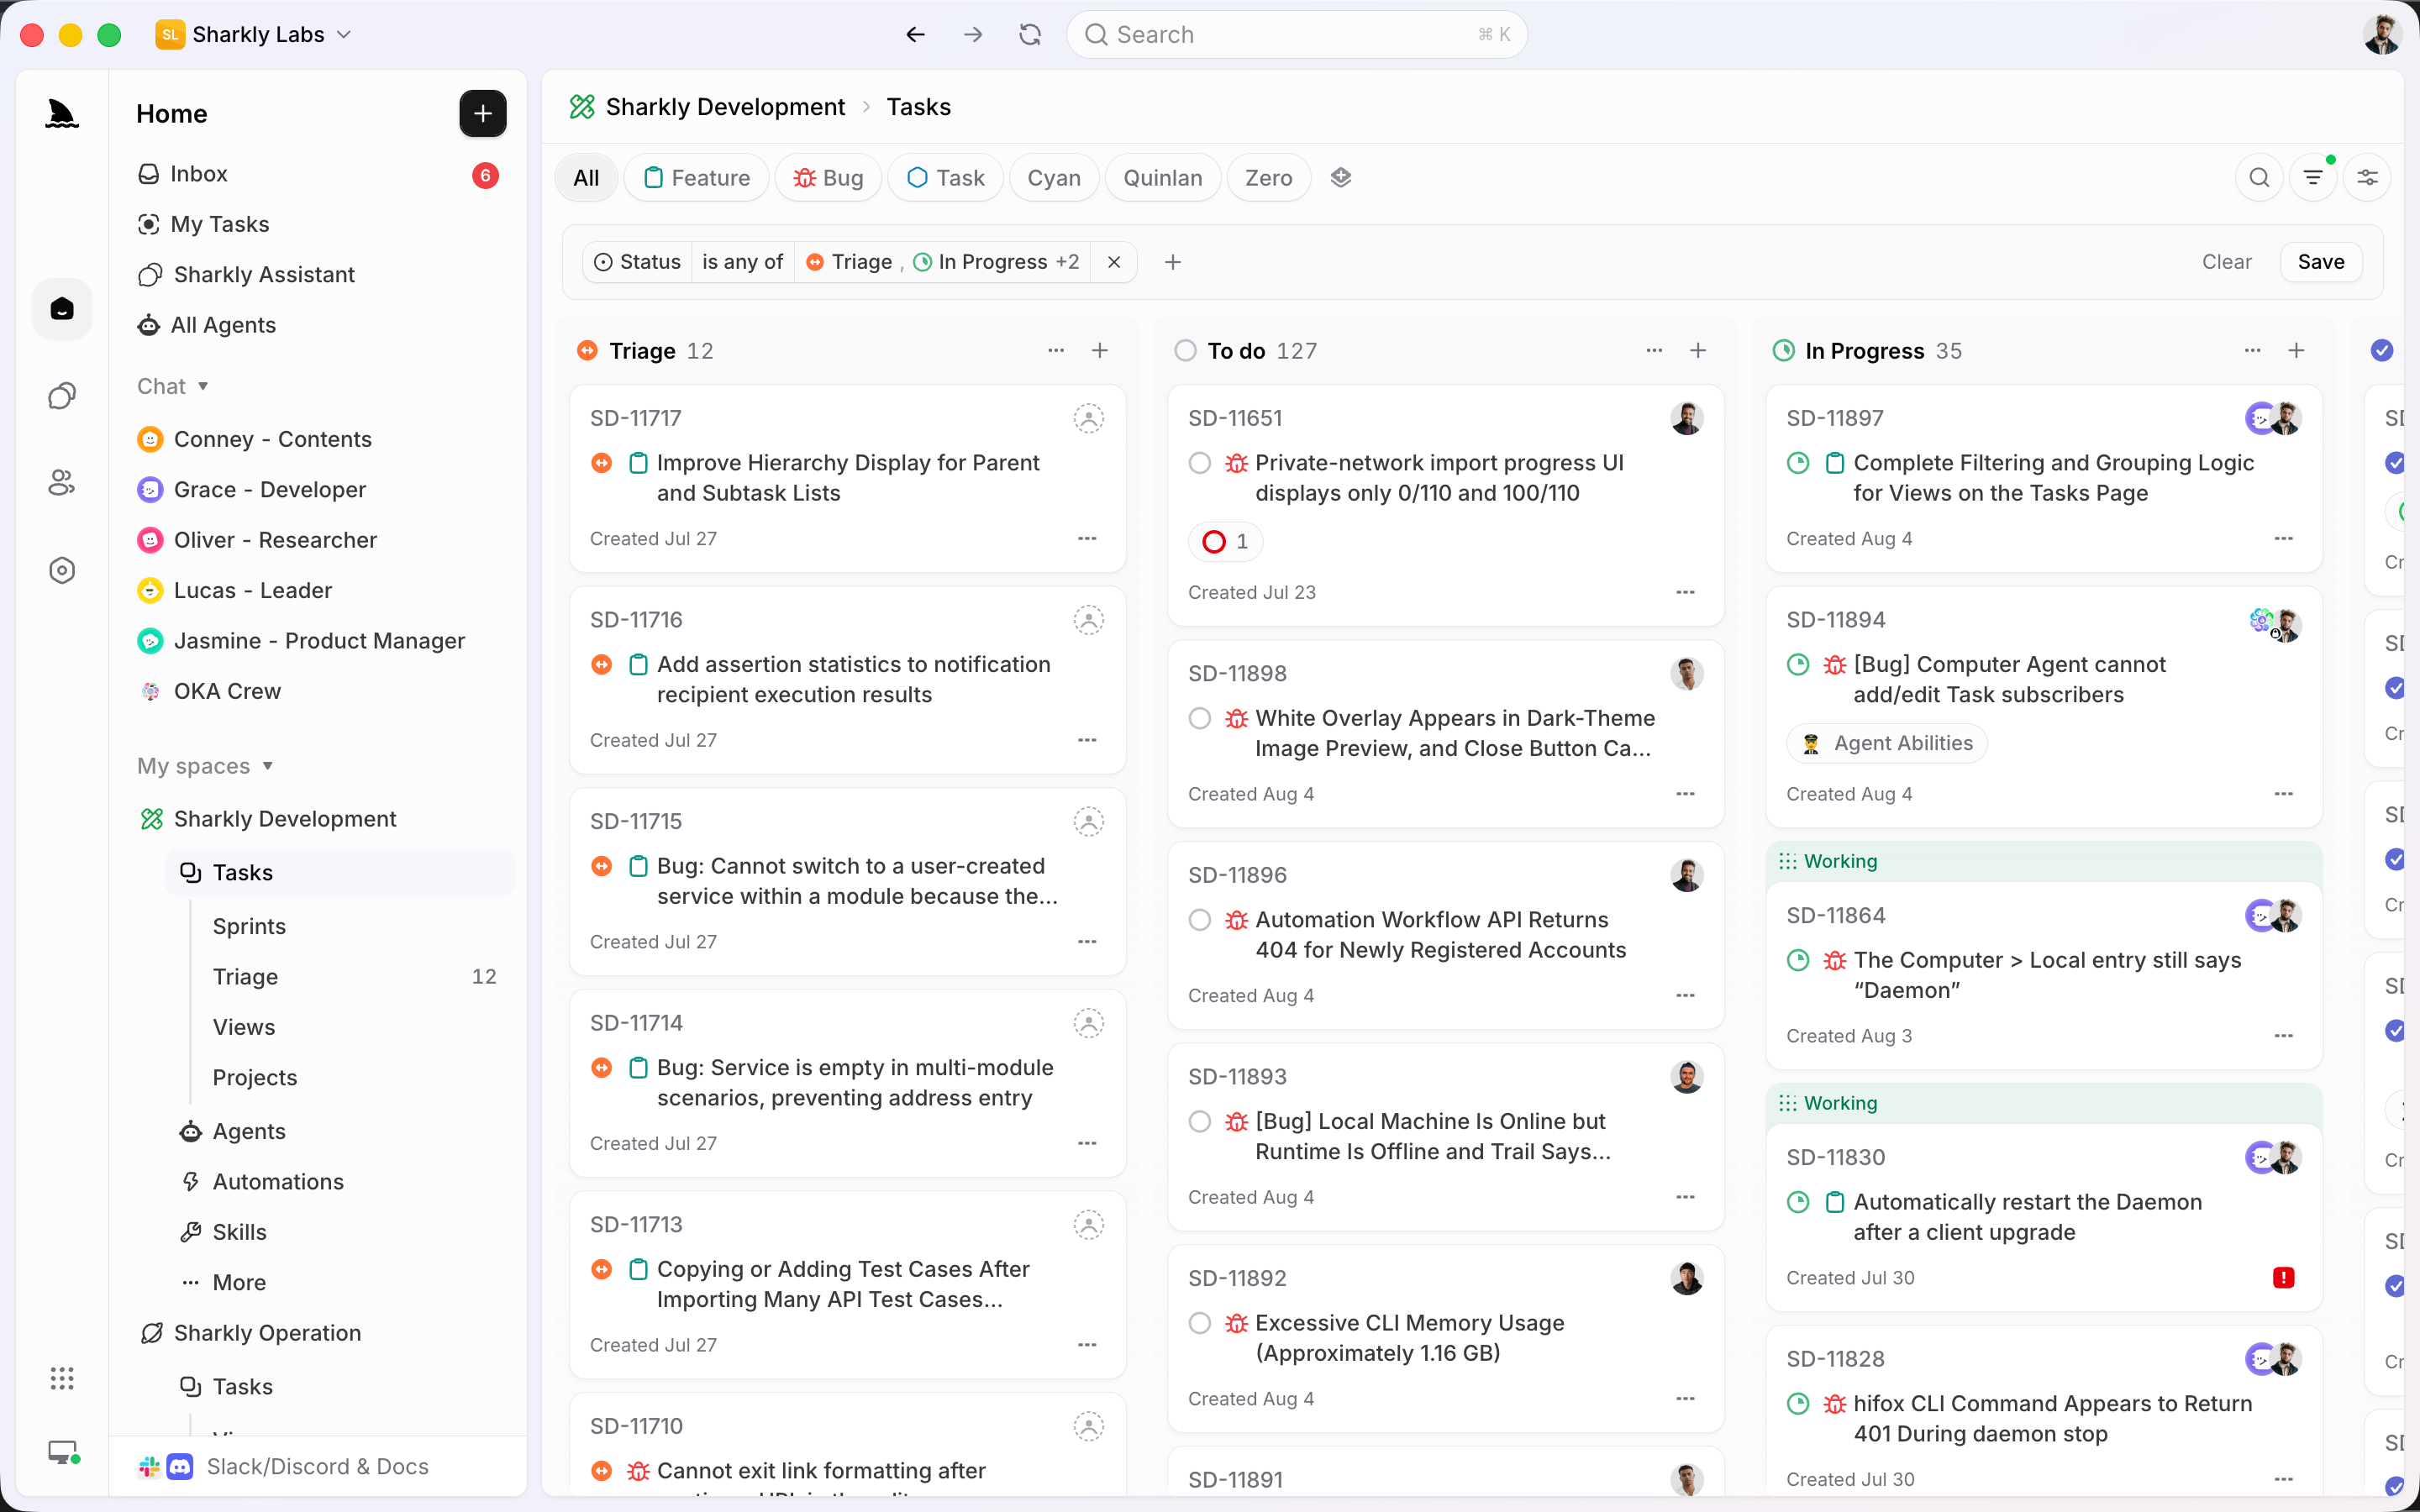
Task: Switch to the Task tab
Action: (x=945, y=178)
